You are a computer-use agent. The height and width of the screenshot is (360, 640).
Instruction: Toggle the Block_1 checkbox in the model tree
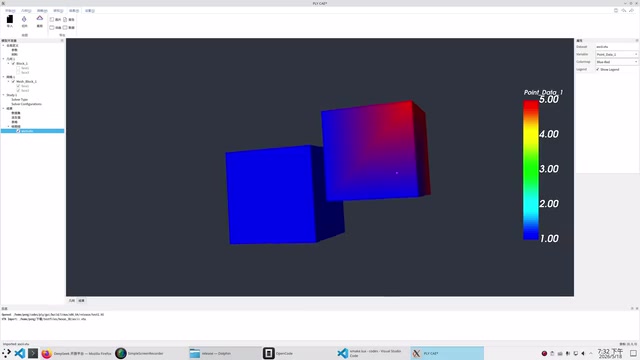pos(13,64)
